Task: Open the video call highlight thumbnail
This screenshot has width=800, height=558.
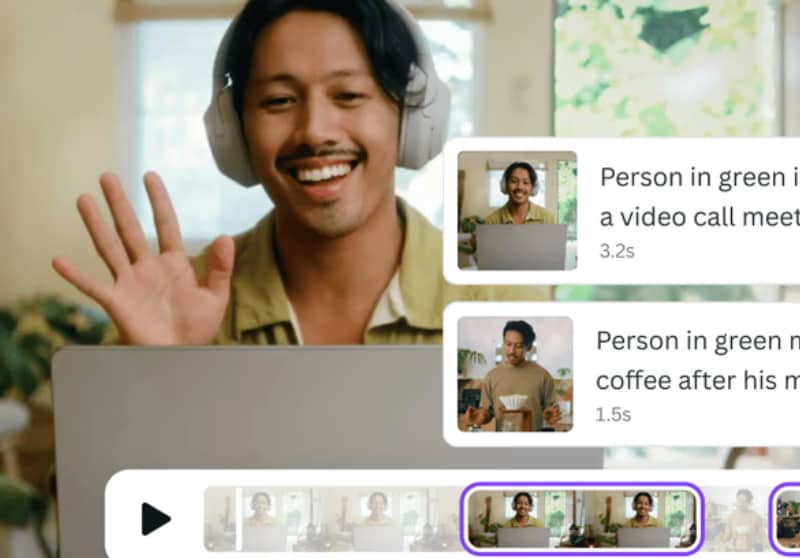Action: pos(517,210)
